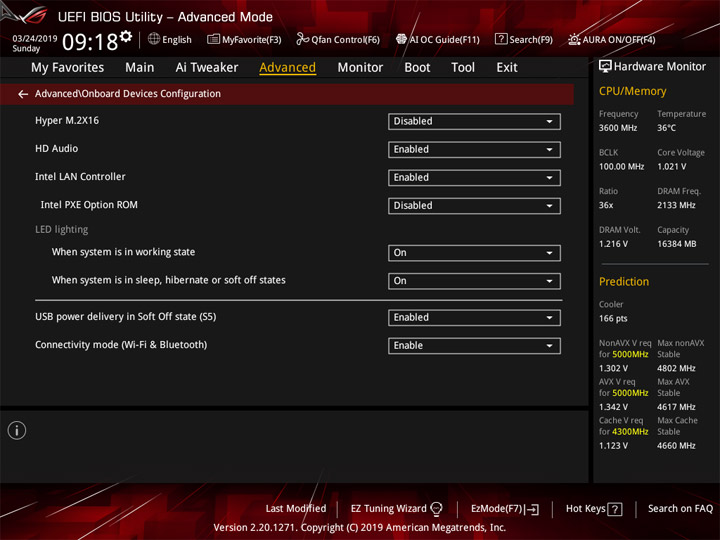The width and height of the screenshot is (720, 540).
Task: Open the Tool tab
Action: [463, 68]
